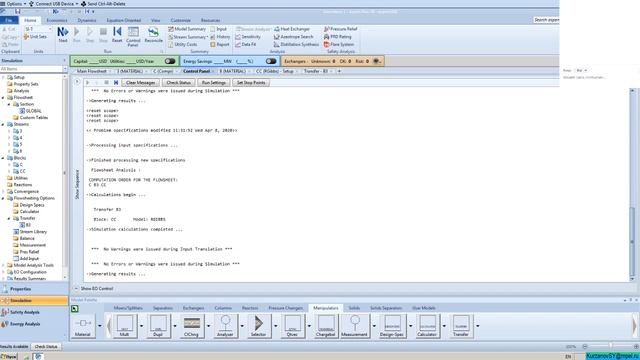Select the Selector block in the palette
The height and width of the screenshot is (360, 640).
point(258,326)
